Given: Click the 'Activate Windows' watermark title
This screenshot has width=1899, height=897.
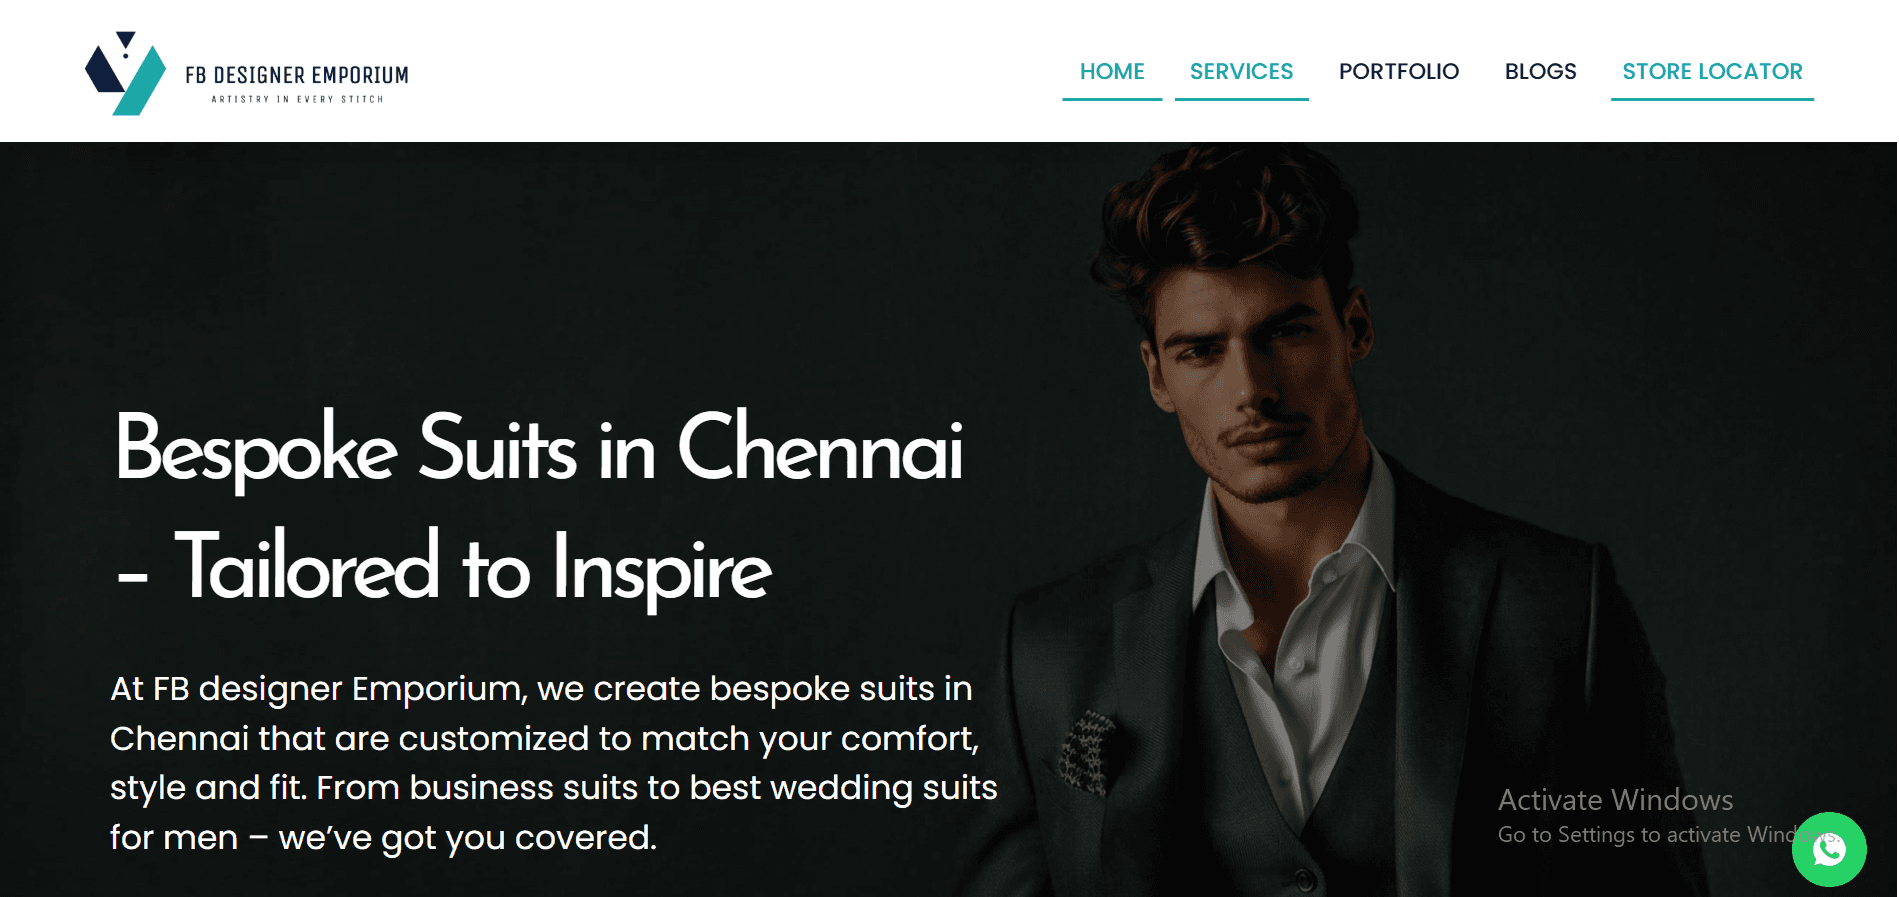Looking at the screenshot, I should pyautogui.click(x=1615, y=800).
